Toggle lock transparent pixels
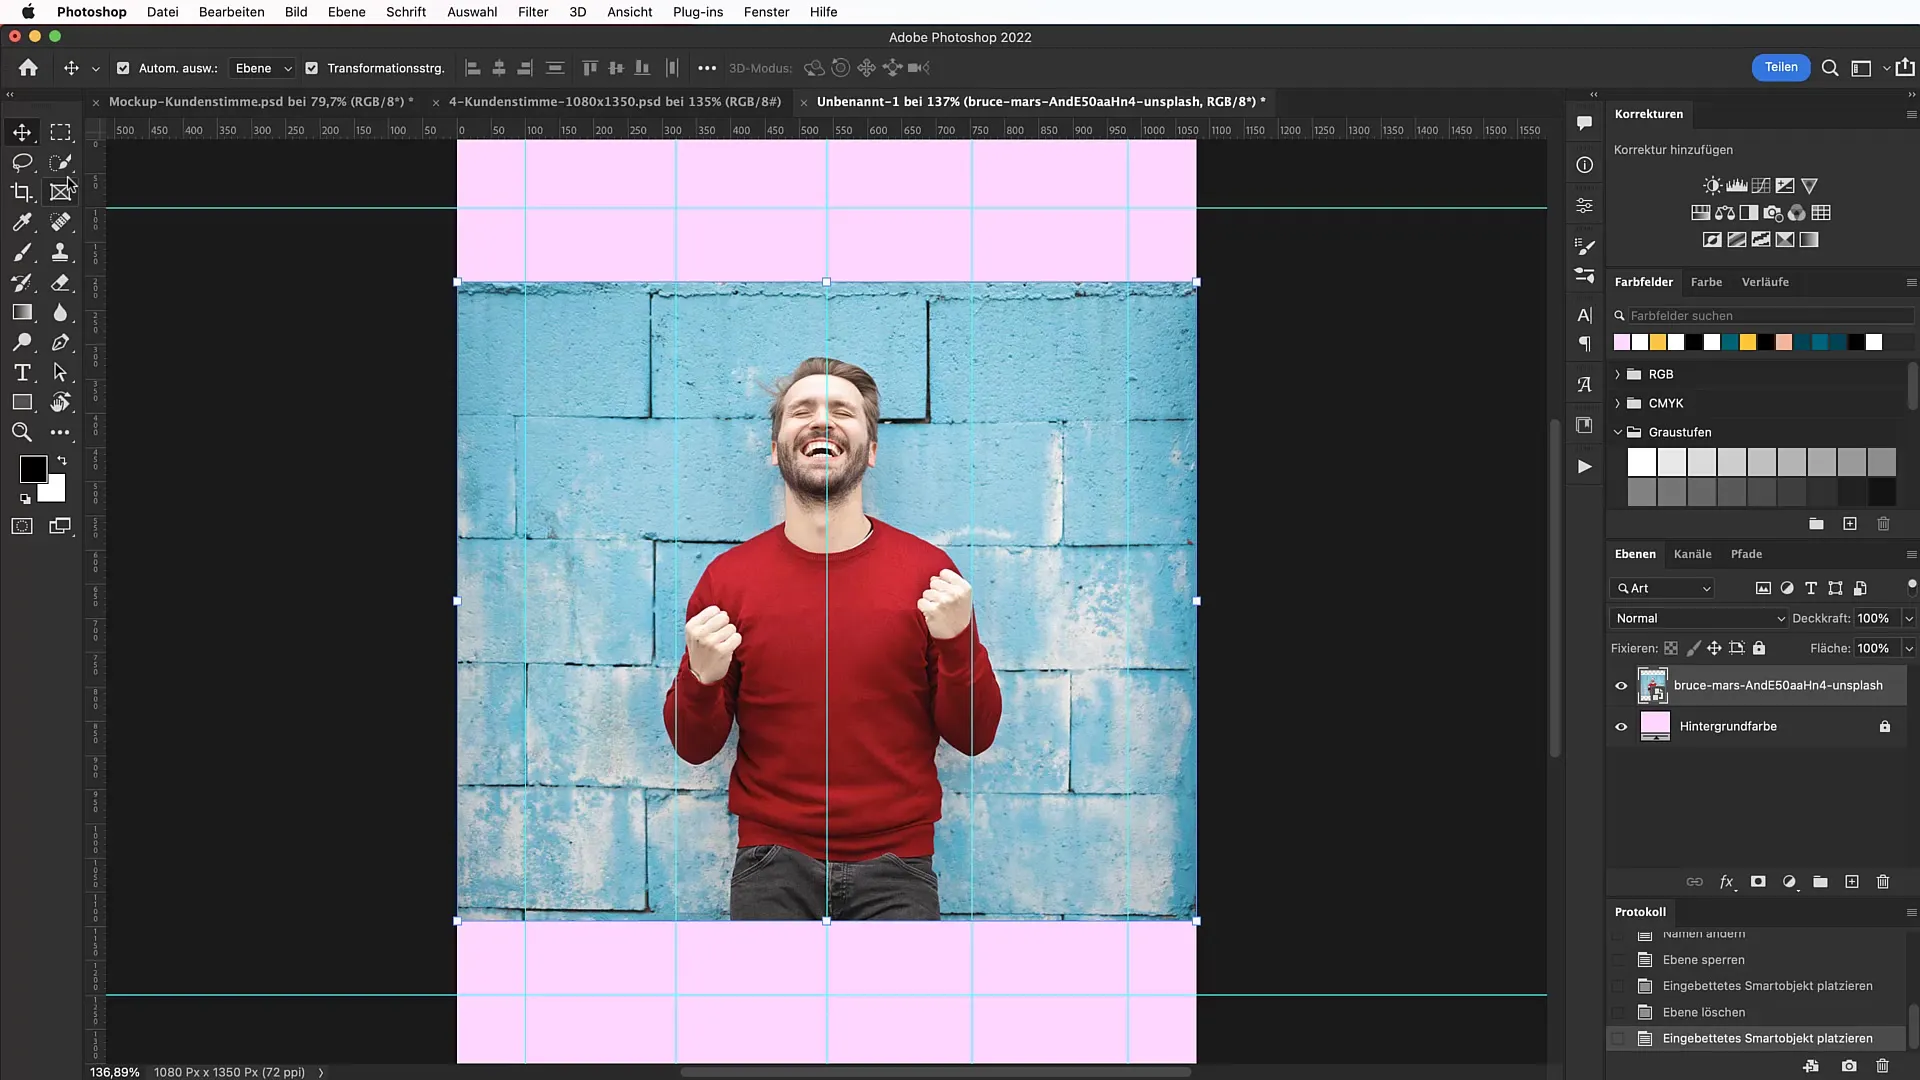The width and height of the screenshot is (1920, 1080). tap(1671, 648)
